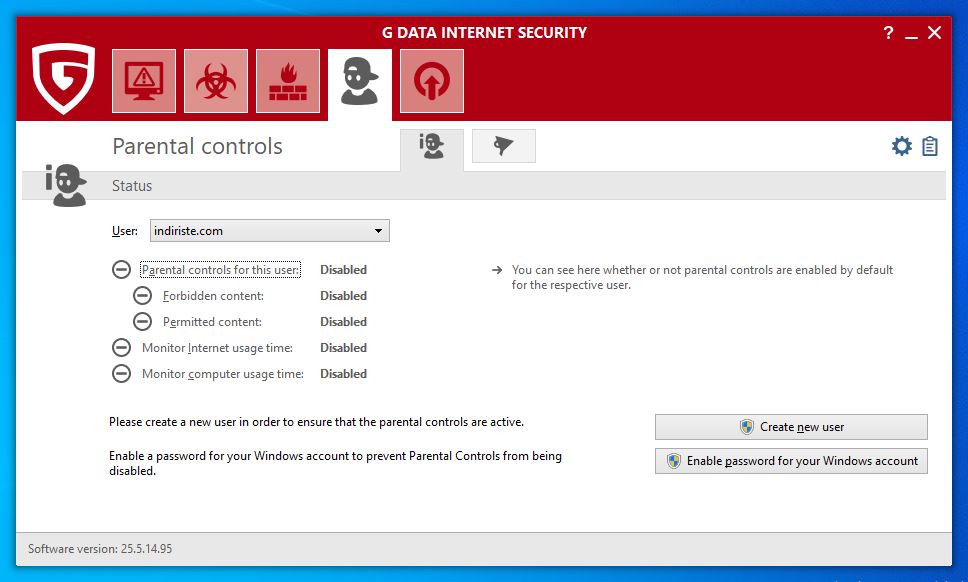Click 'Parental controls for this user:' label
This screenshot has width=968, height=582.
pos(220,270)
